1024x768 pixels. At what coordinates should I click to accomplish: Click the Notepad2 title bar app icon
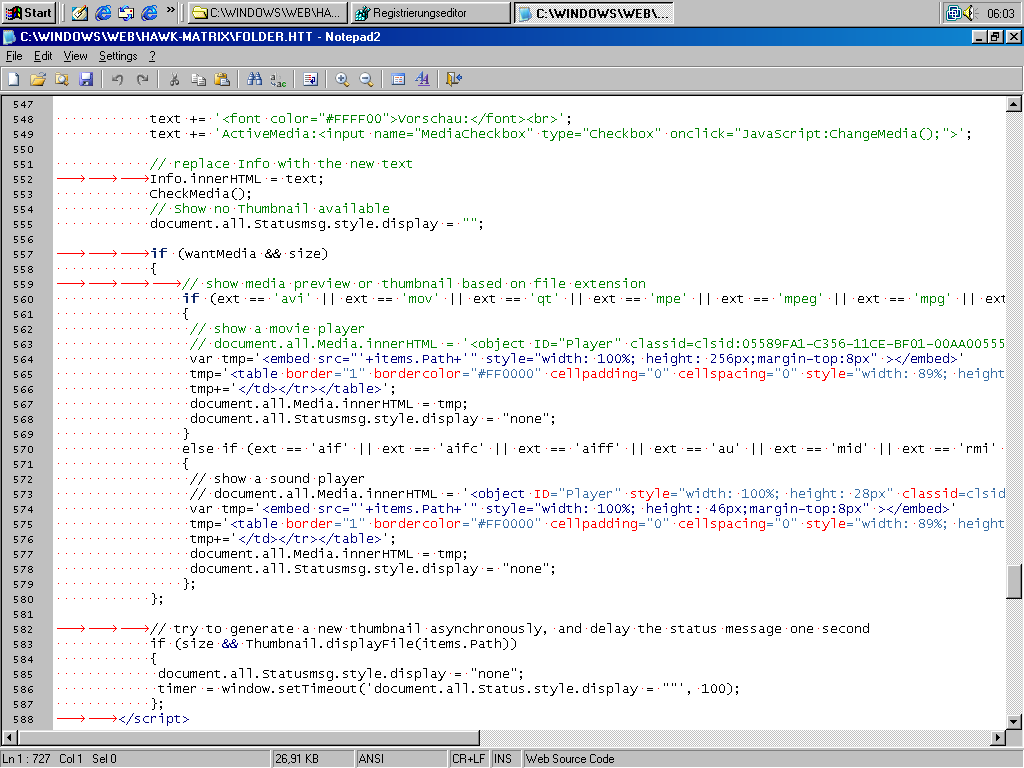pos(9,37)
